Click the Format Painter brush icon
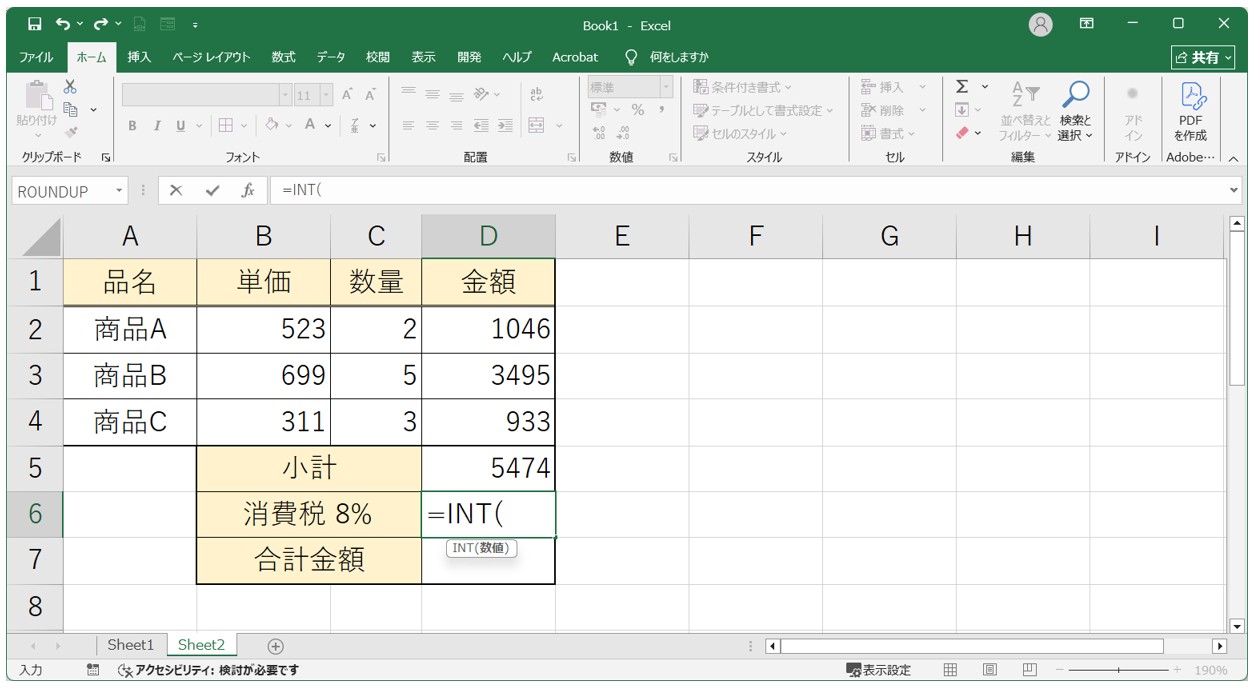This screenshot has width=1255, height=688. tap(70, 132)
